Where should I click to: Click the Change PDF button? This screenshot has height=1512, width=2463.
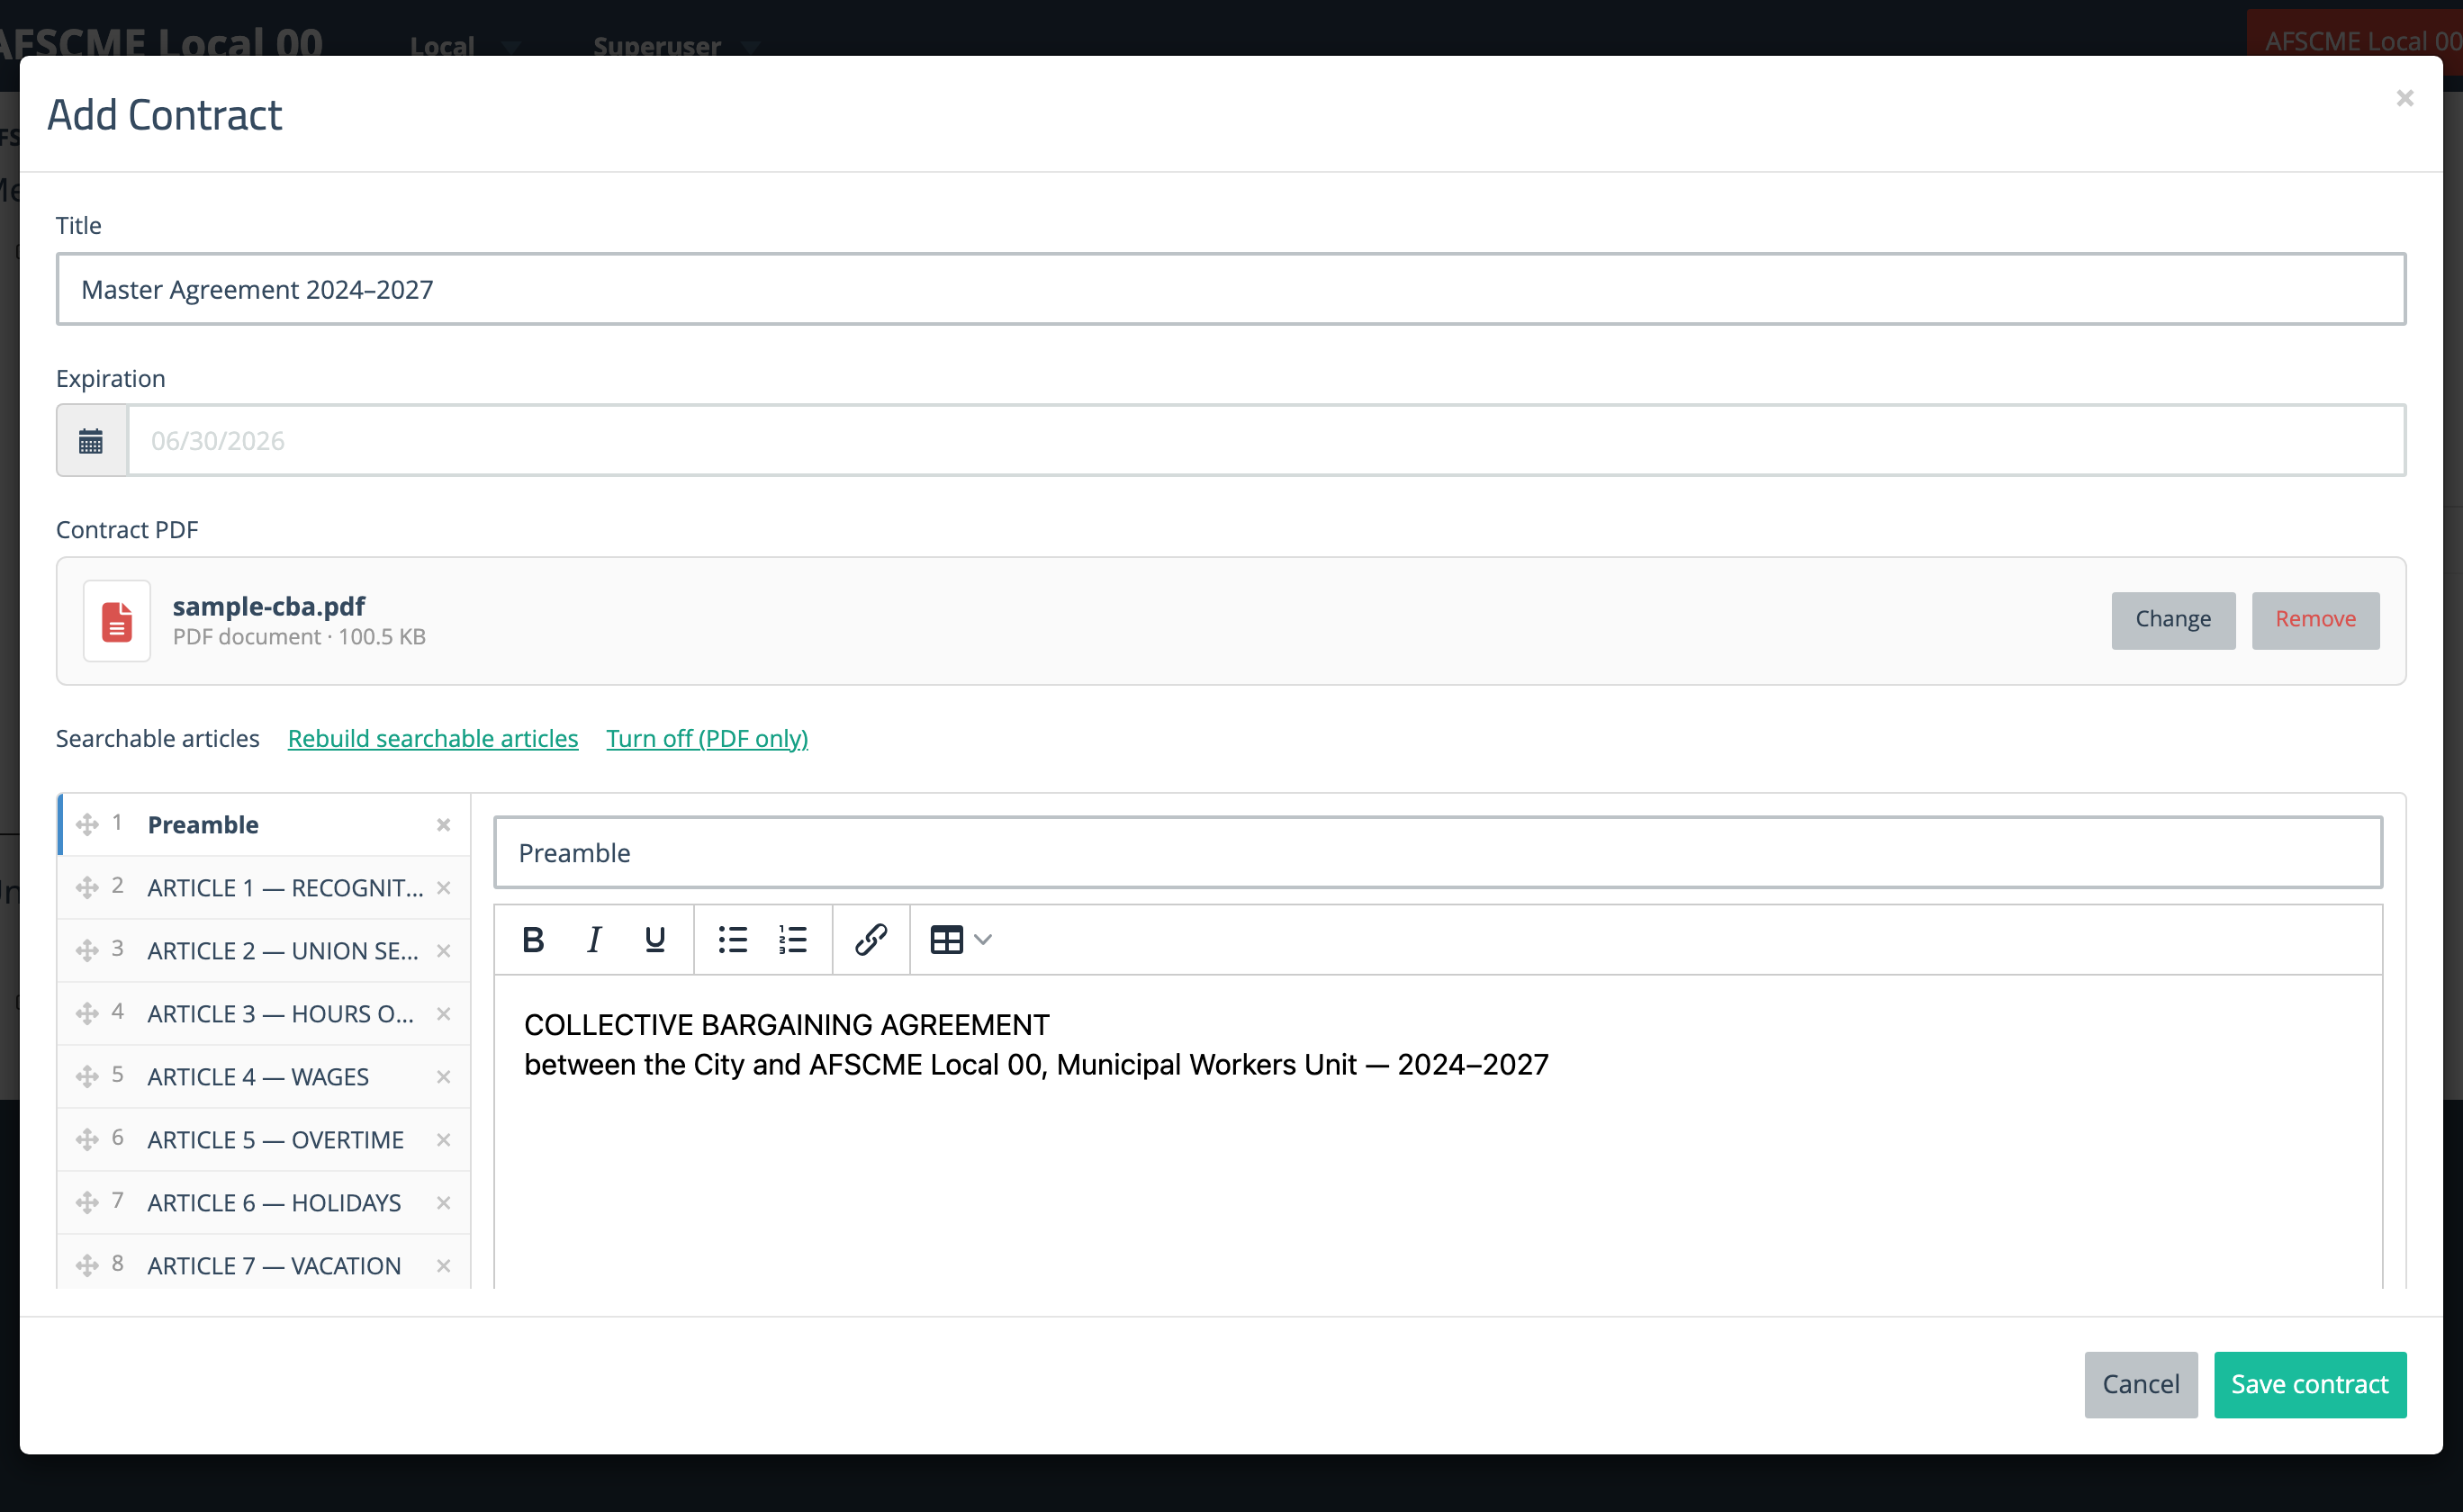coord(2173,620)
